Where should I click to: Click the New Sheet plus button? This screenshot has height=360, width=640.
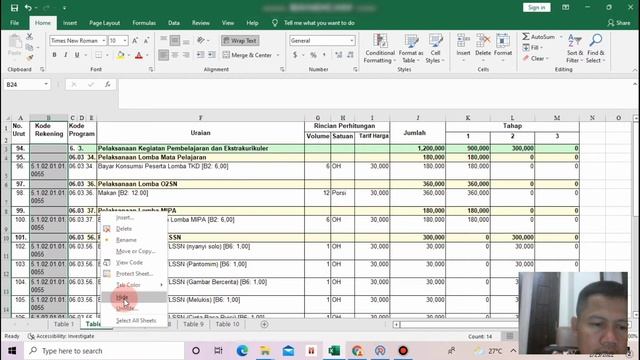coord(264,324)
